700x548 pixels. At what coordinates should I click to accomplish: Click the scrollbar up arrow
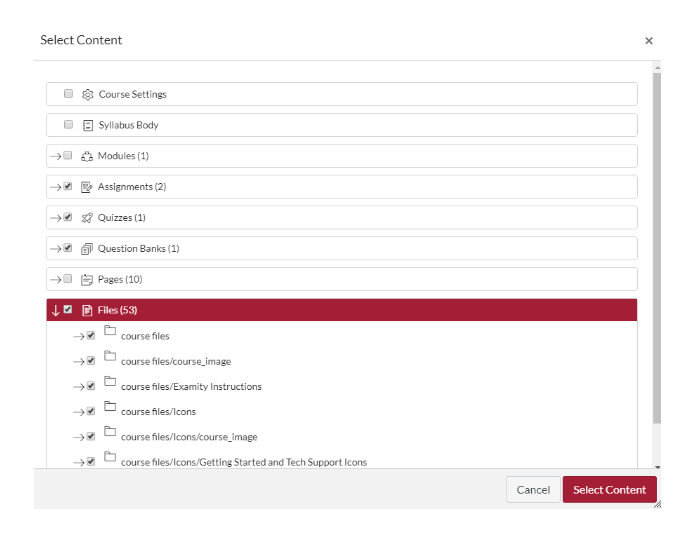(x=657, y=67)
